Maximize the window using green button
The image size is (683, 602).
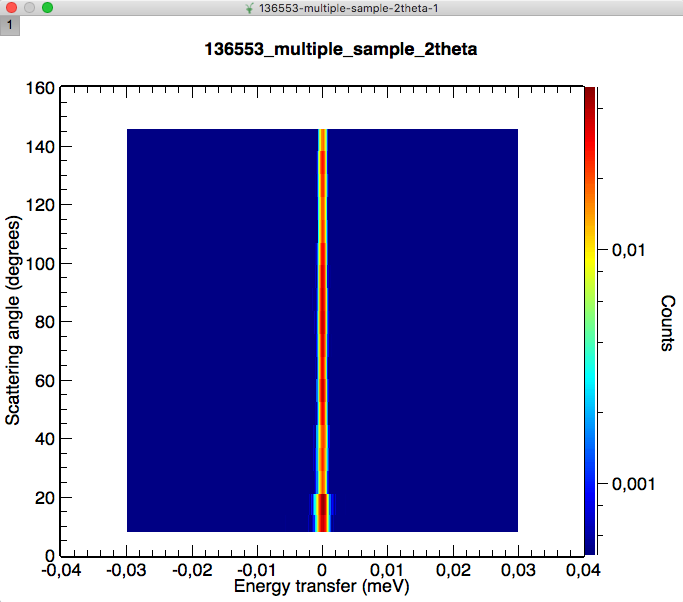pyautogui.click(x=47, y=8)
